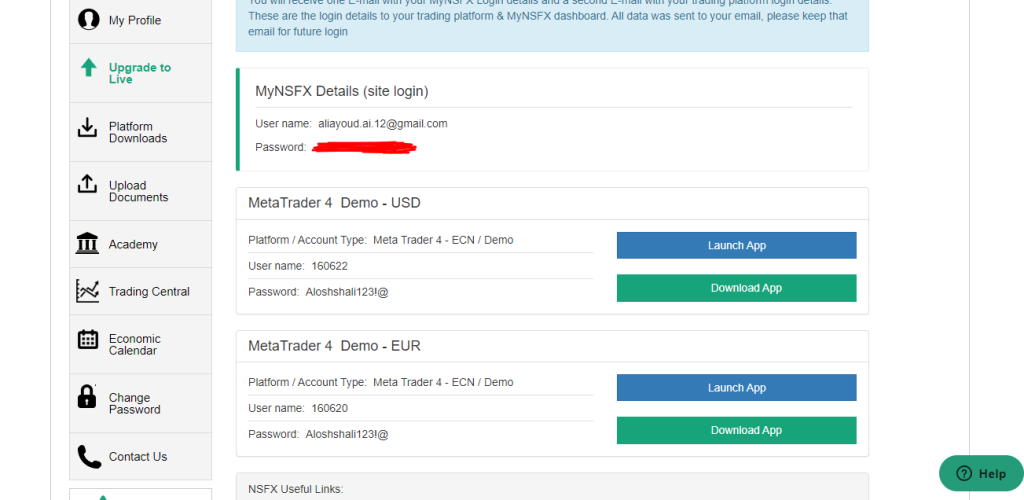The image size is (1024, 500).
Task: Click the question mark icon in Help
Action: [x=964, y=474]
